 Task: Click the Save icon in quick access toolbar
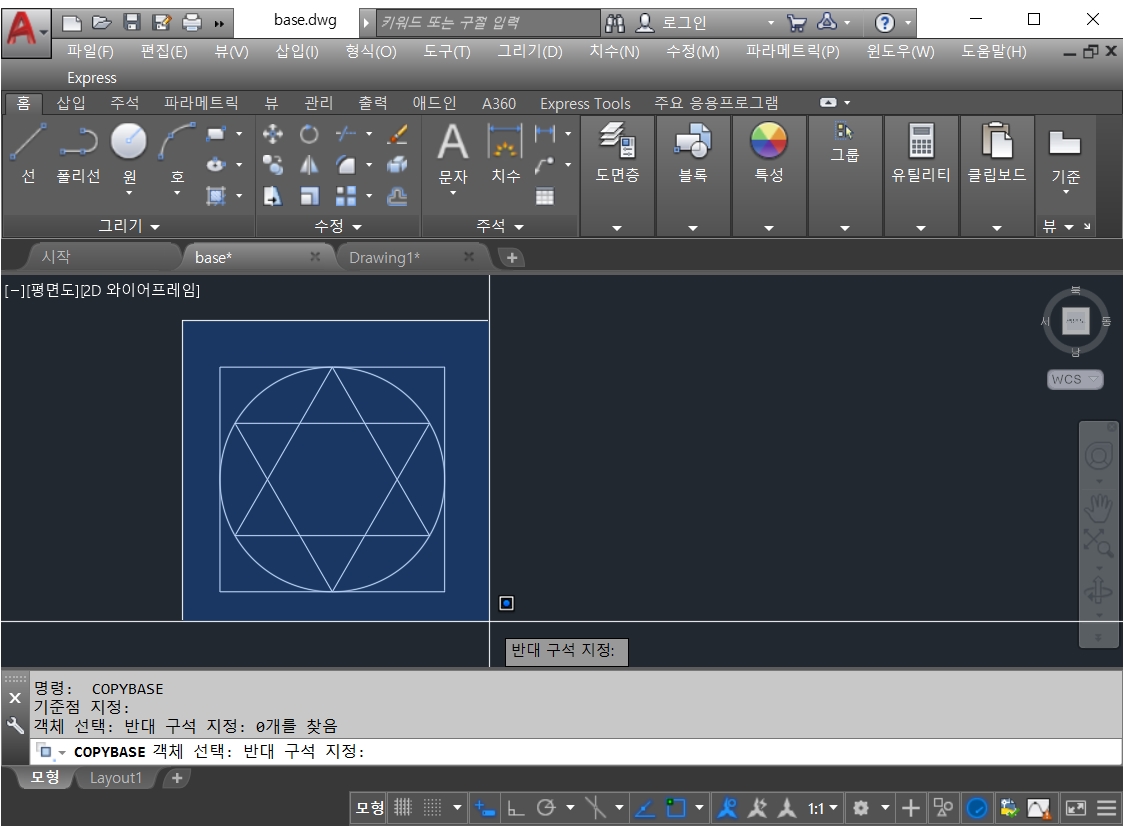tap(132, 23)
